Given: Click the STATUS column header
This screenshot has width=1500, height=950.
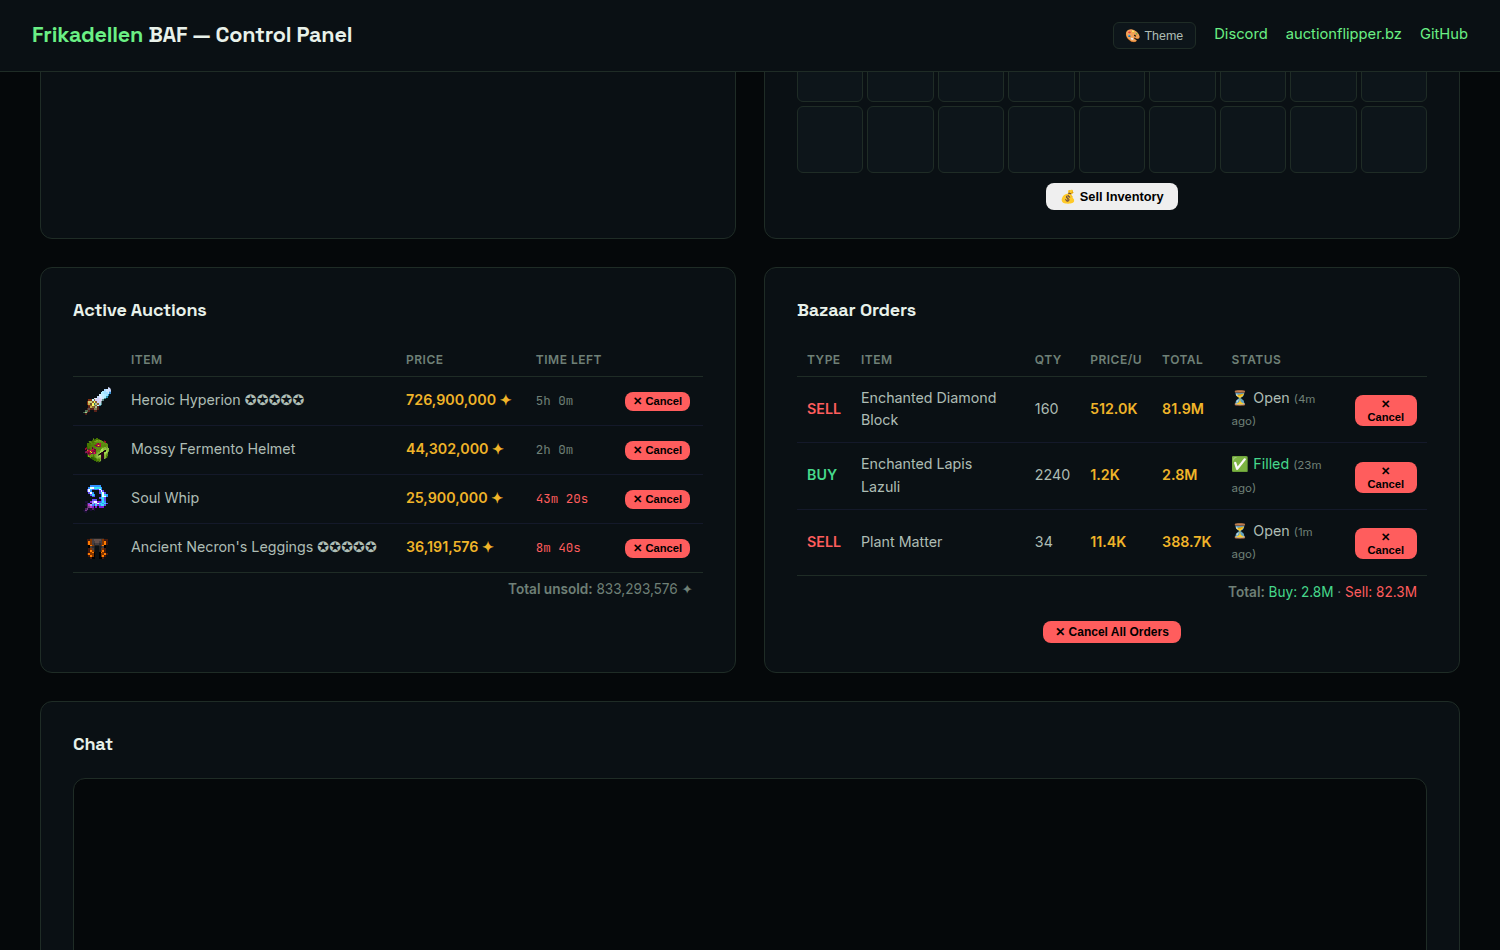Looking at the screenshot, I should (x=1256, y=360).
